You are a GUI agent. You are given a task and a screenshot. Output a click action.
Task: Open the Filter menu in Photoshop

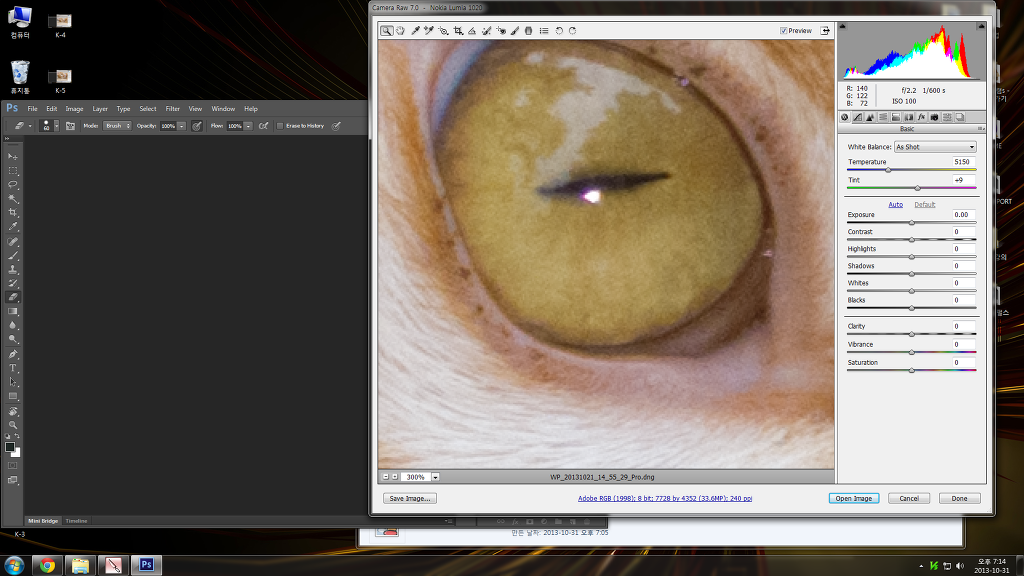coord(173,108)
